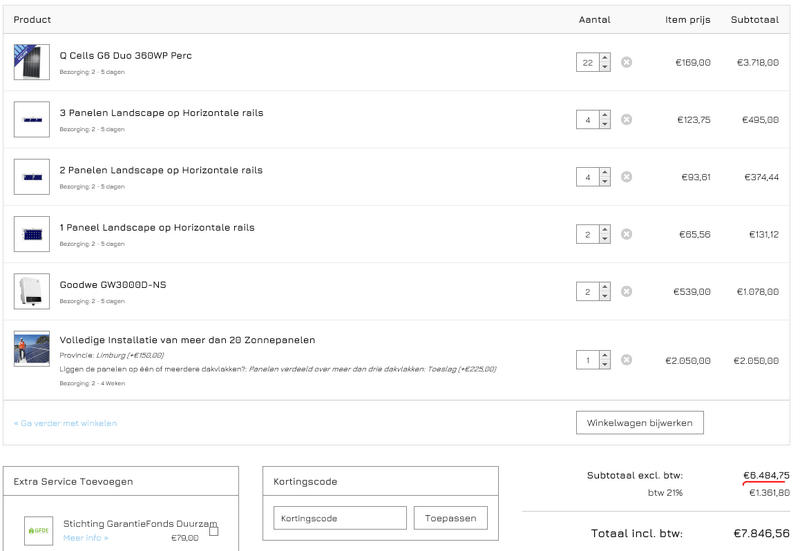Remove 1 Paneel Landscape item from cart
The width and height of the screenshot is (800, 551).
pos(627,234)
